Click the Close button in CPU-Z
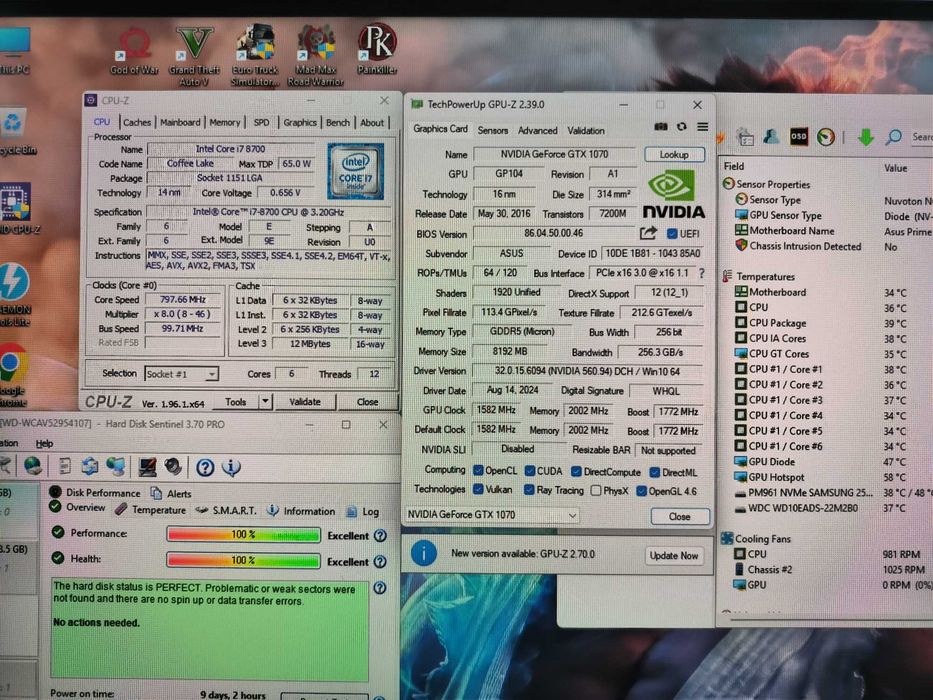 point(367,402)
